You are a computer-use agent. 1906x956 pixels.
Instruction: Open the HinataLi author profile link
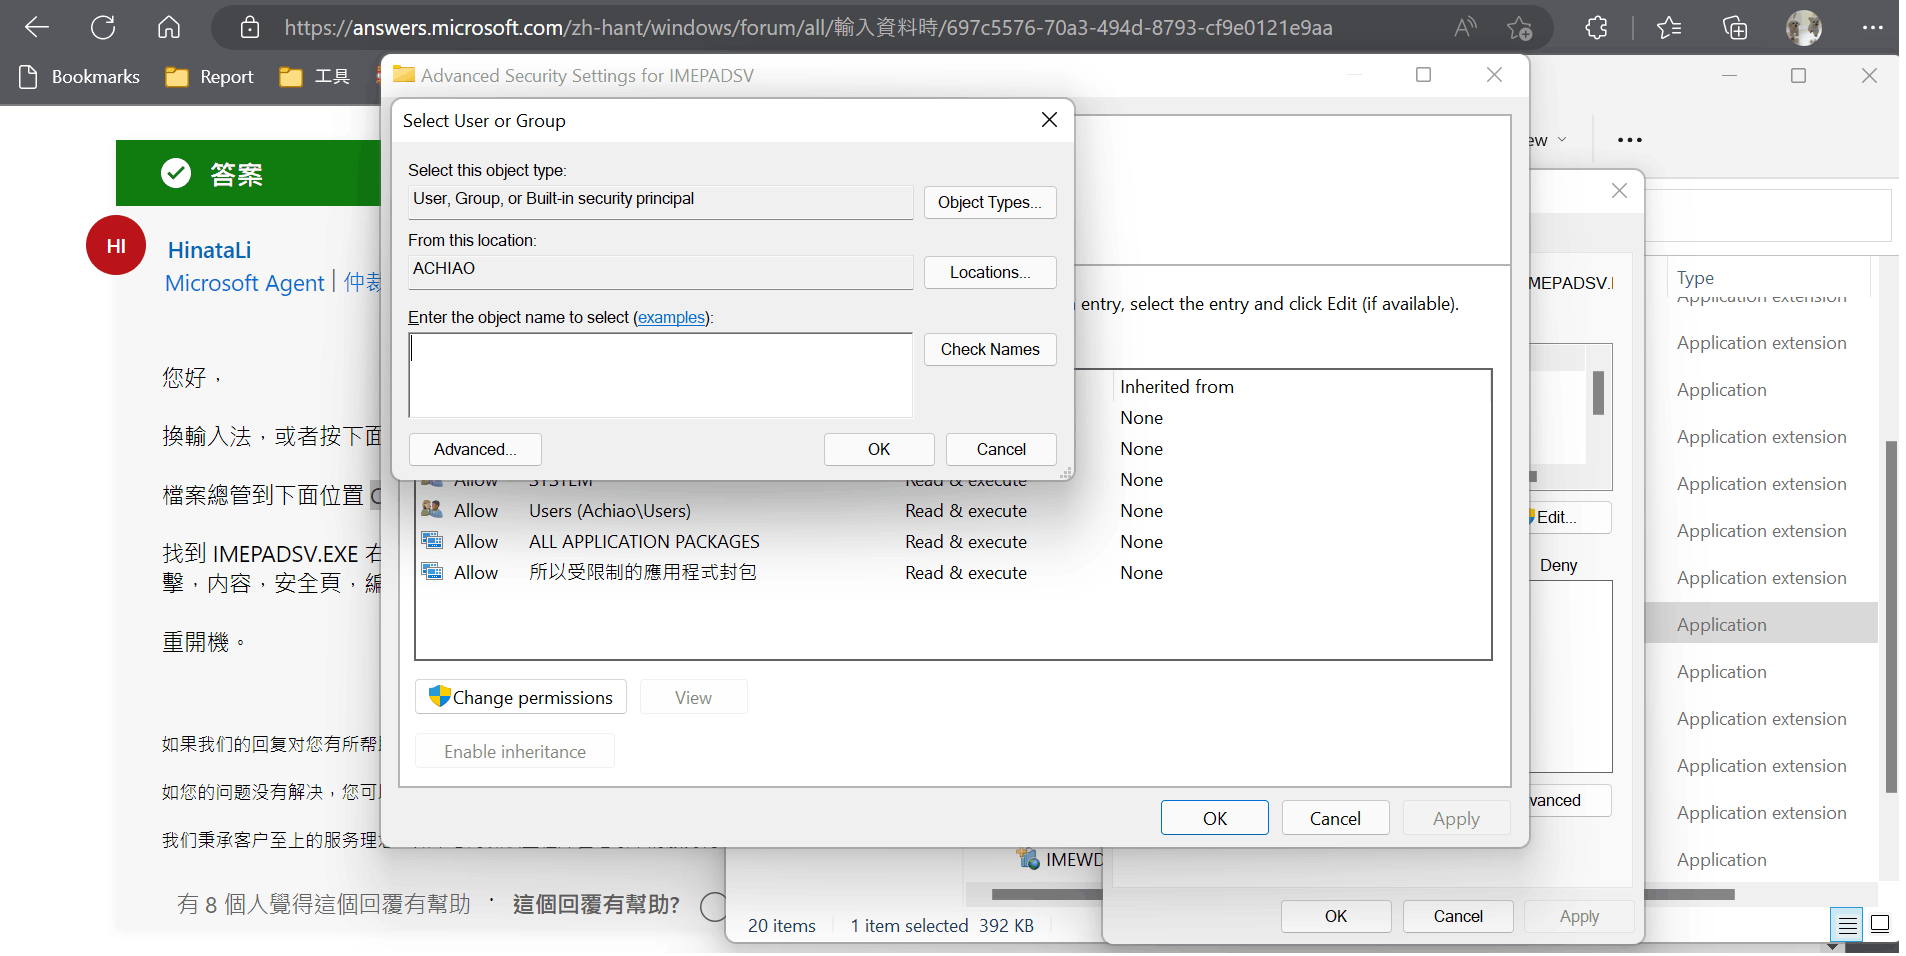[x=209, y=250]
